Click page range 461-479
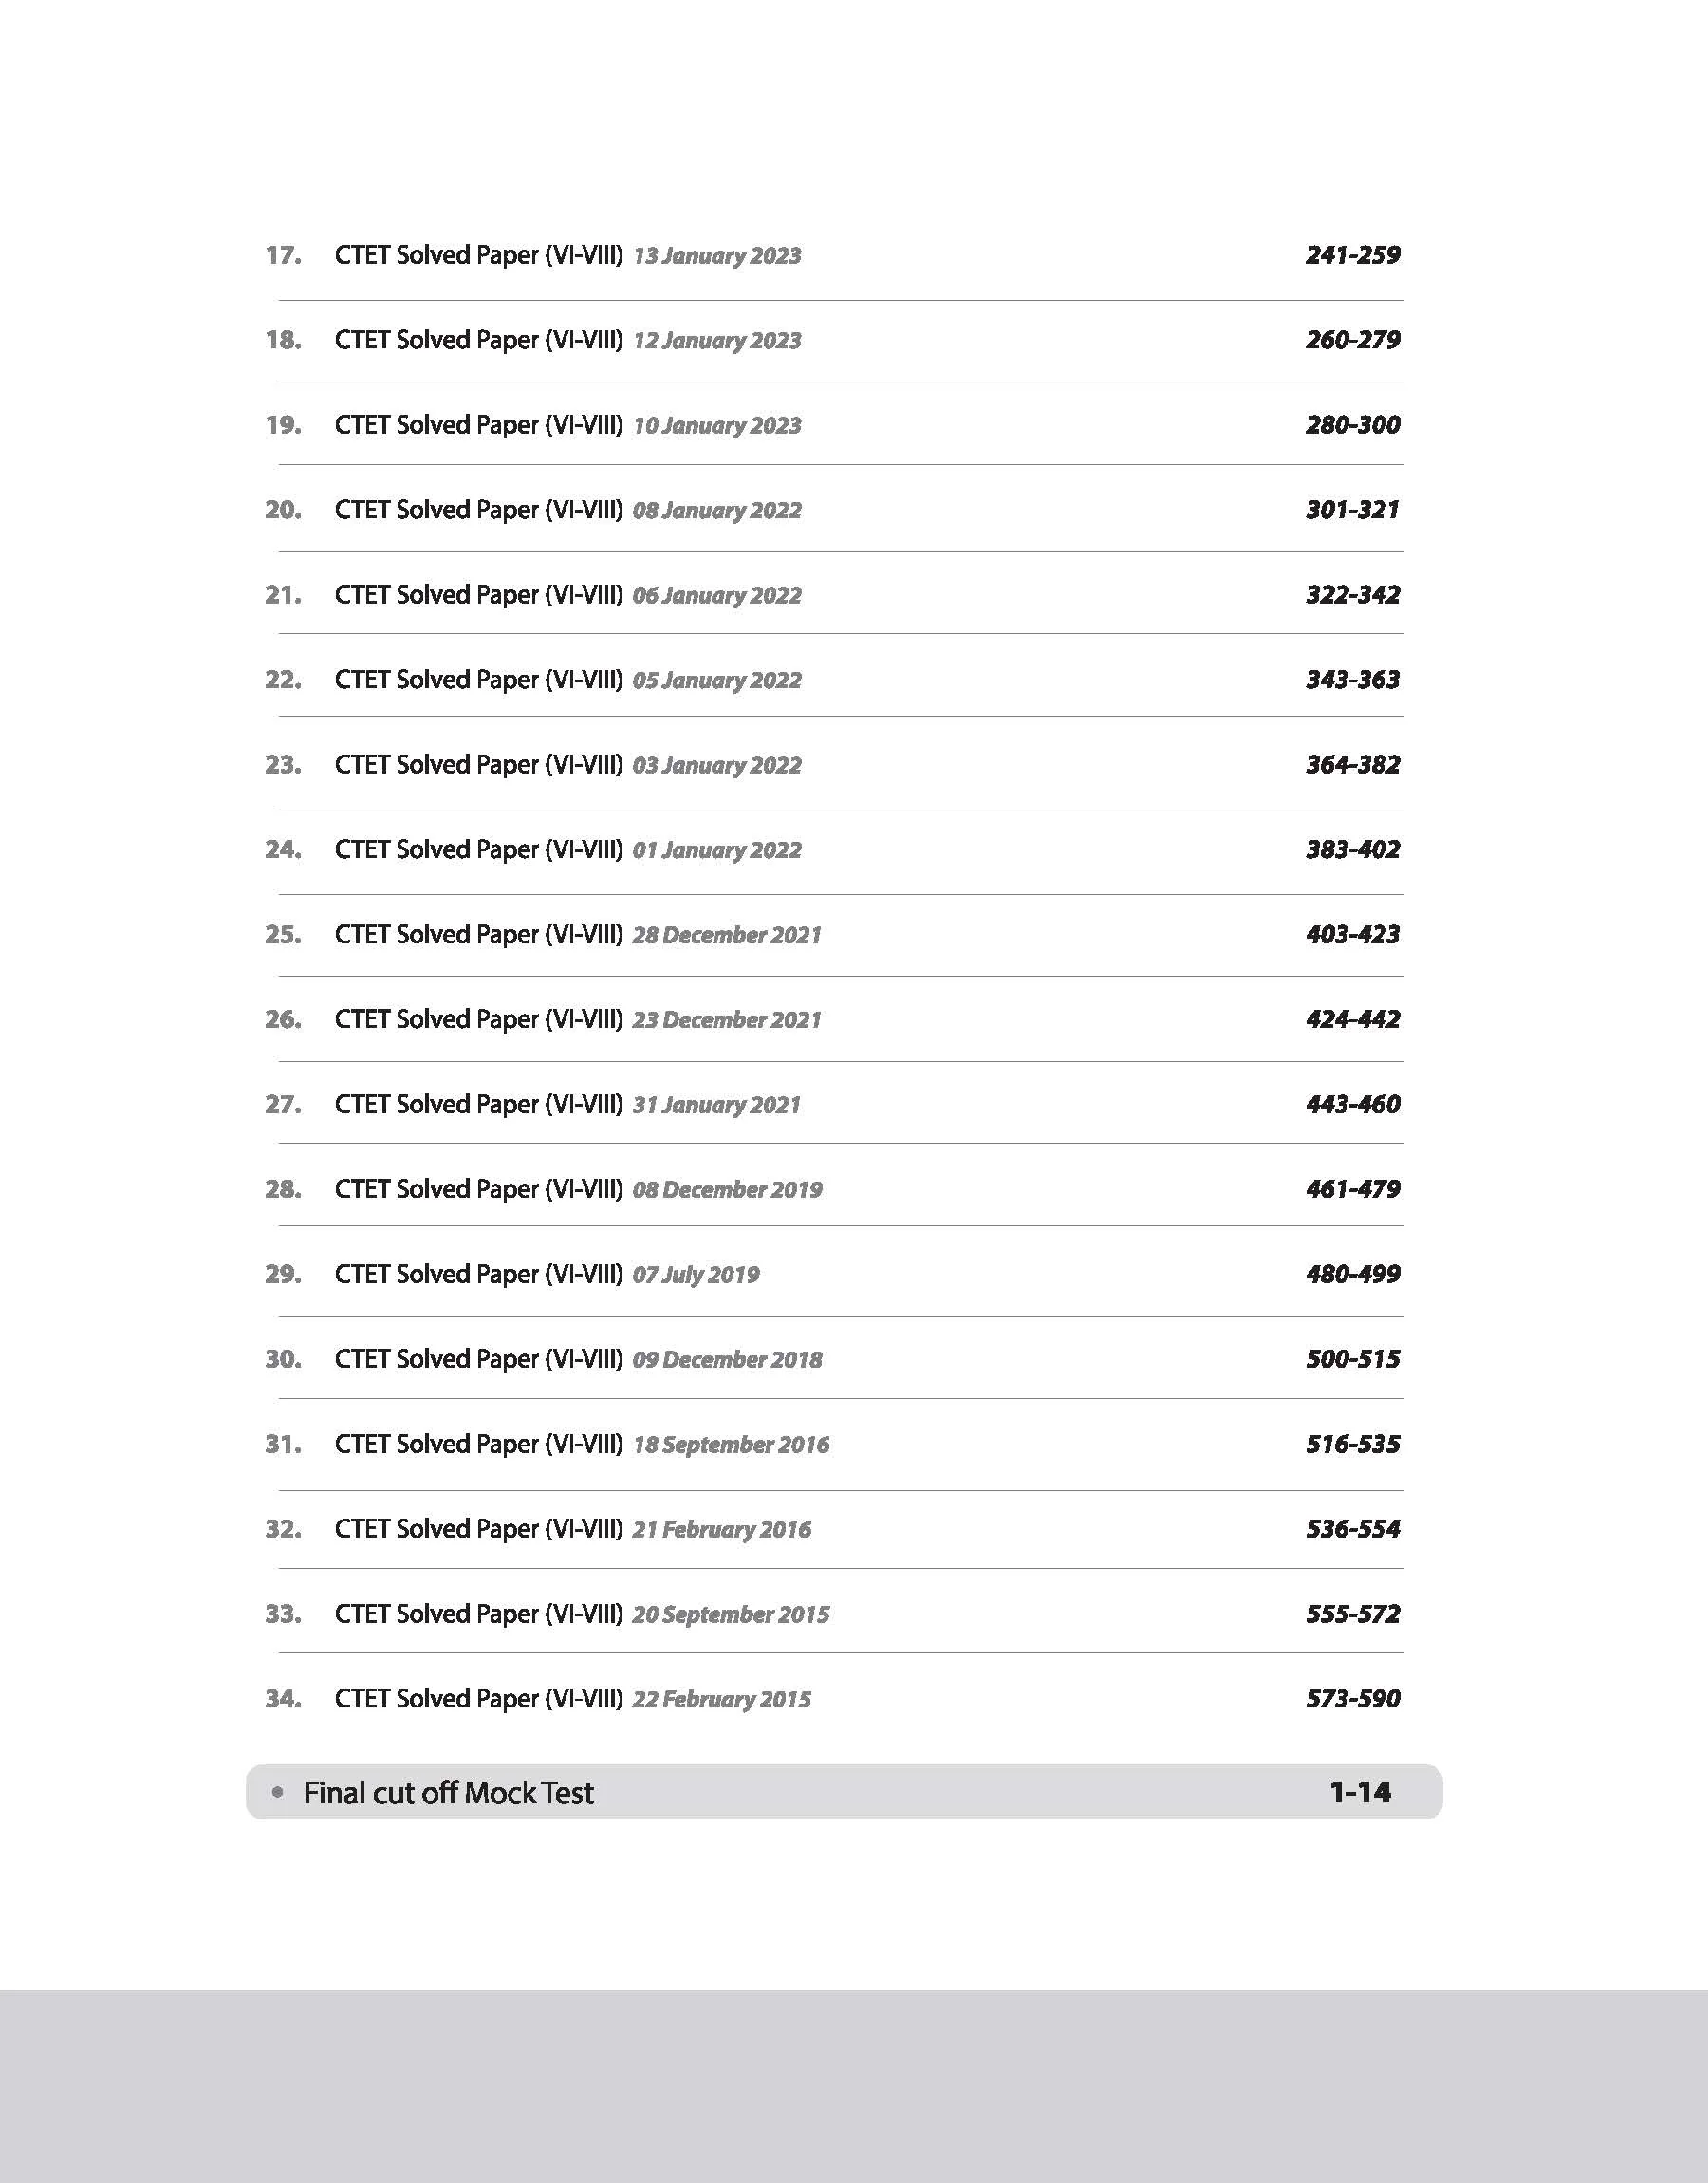 pos(1352,1189)
